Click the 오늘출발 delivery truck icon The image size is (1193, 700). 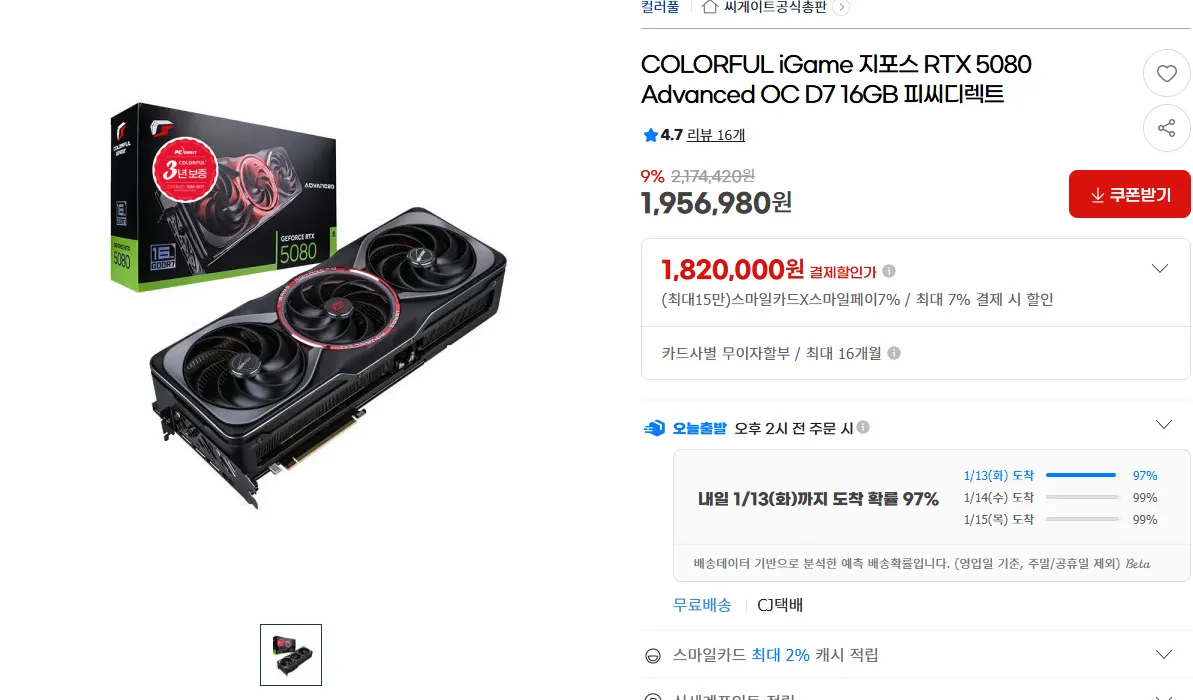click(654, 428)
